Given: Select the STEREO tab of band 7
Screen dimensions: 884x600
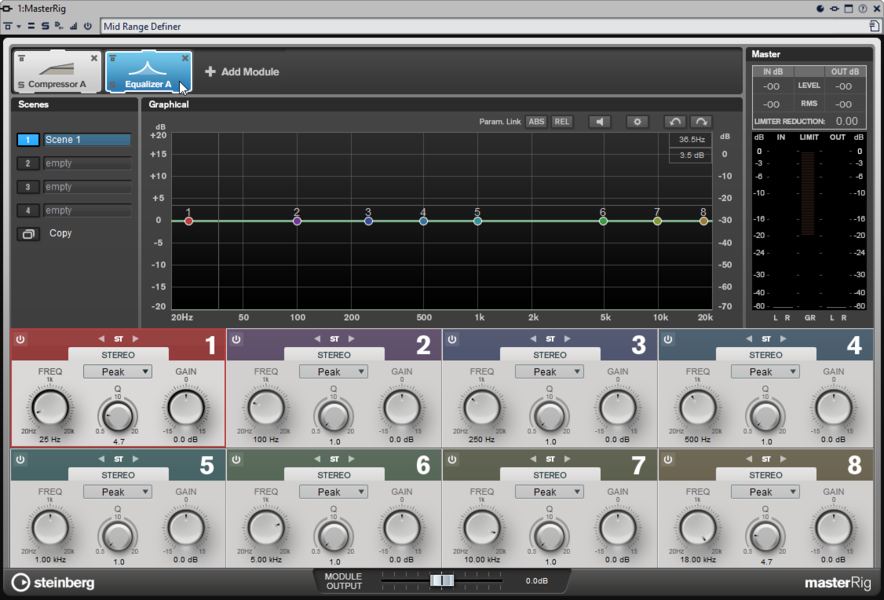Looking at the screenshot, I should (x=550, y=475).
